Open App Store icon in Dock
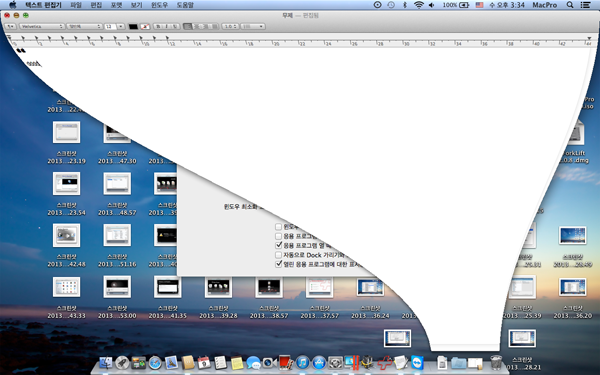The image size is (600, 375). tap(319, 362)
